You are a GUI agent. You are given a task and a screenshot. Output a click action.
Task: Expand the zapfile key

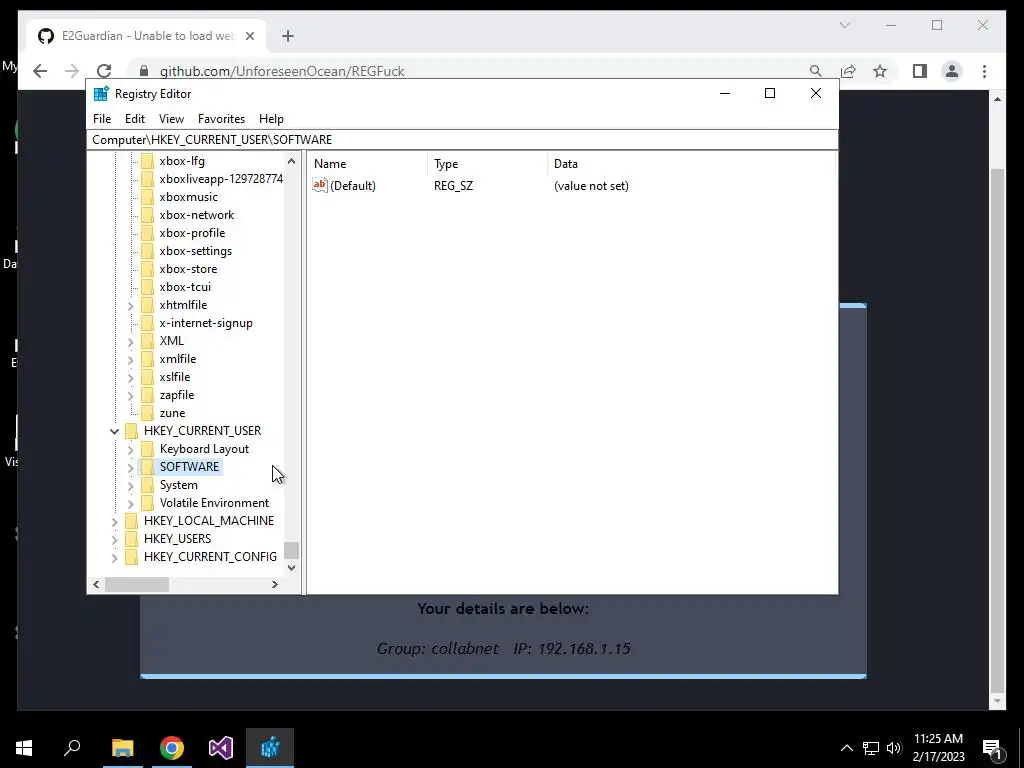130,395
